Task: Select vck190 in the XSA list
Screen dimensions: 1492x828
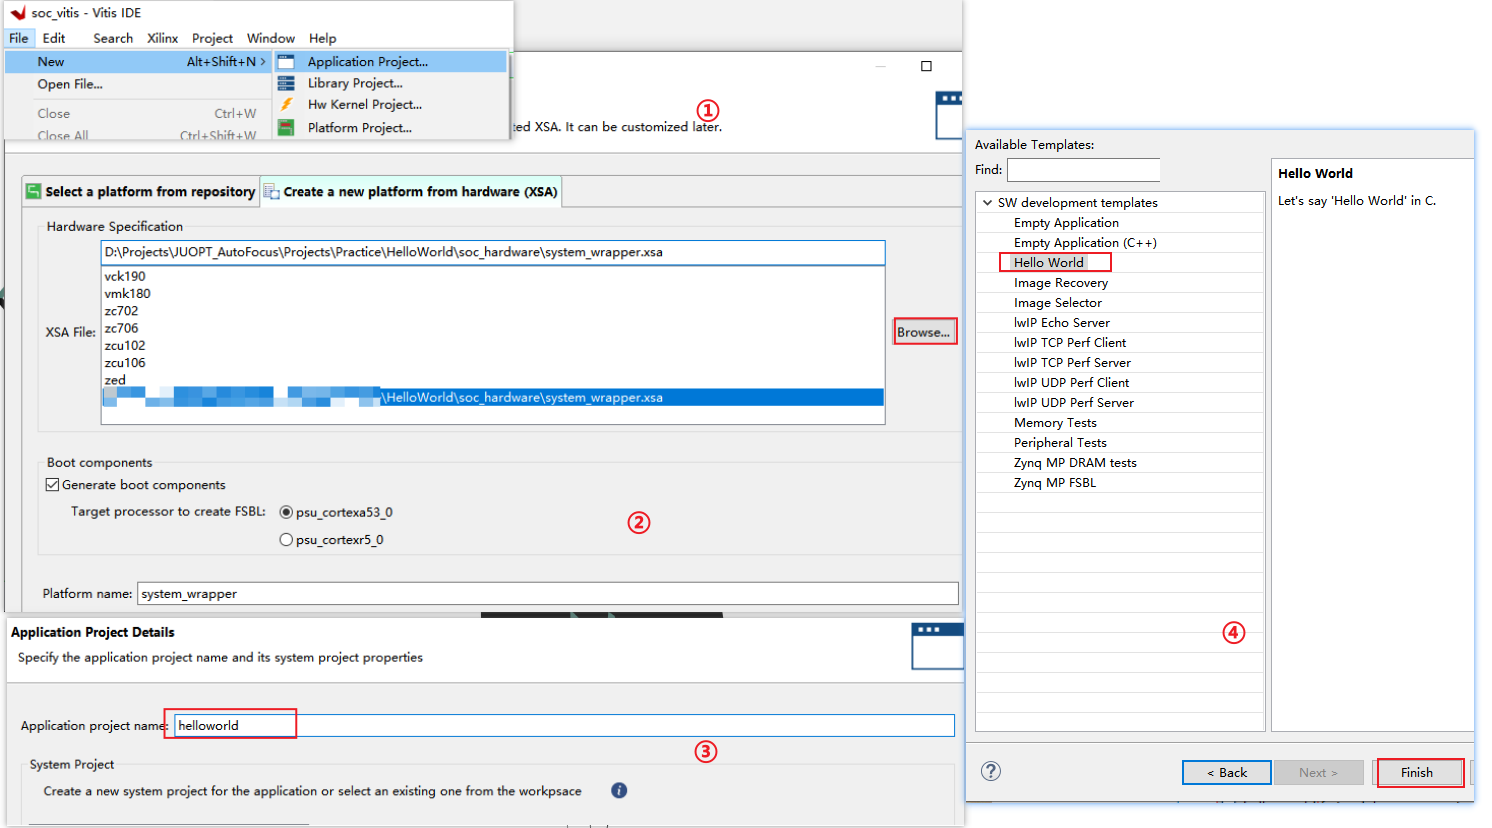Action: pyautogui.click(x=125, y=276)
